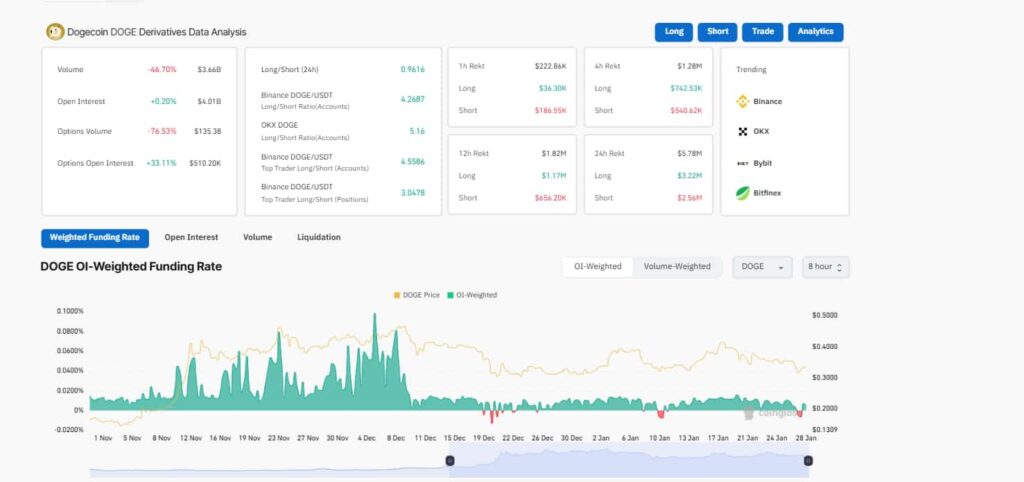The image size is (1024, 482).
Task: Click the Bybit exchange icon
Action: pyautogui.click(x=743, y=162)
